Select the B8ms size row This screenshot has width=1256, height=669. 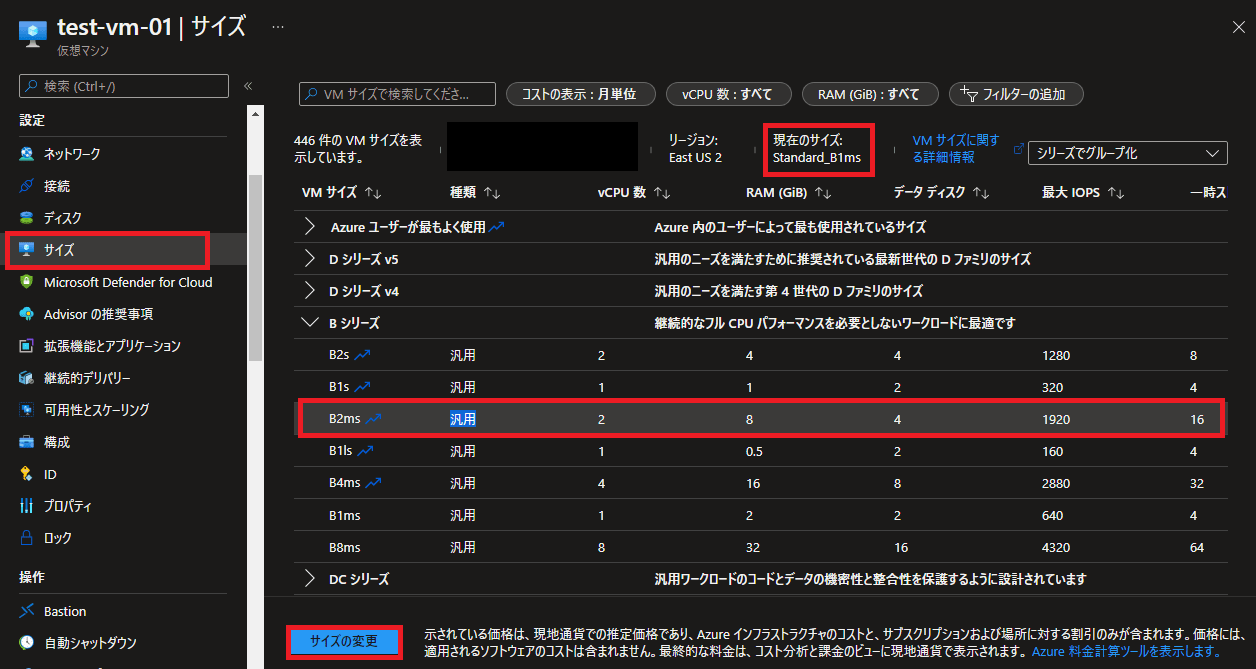click(x=761, y=547)
